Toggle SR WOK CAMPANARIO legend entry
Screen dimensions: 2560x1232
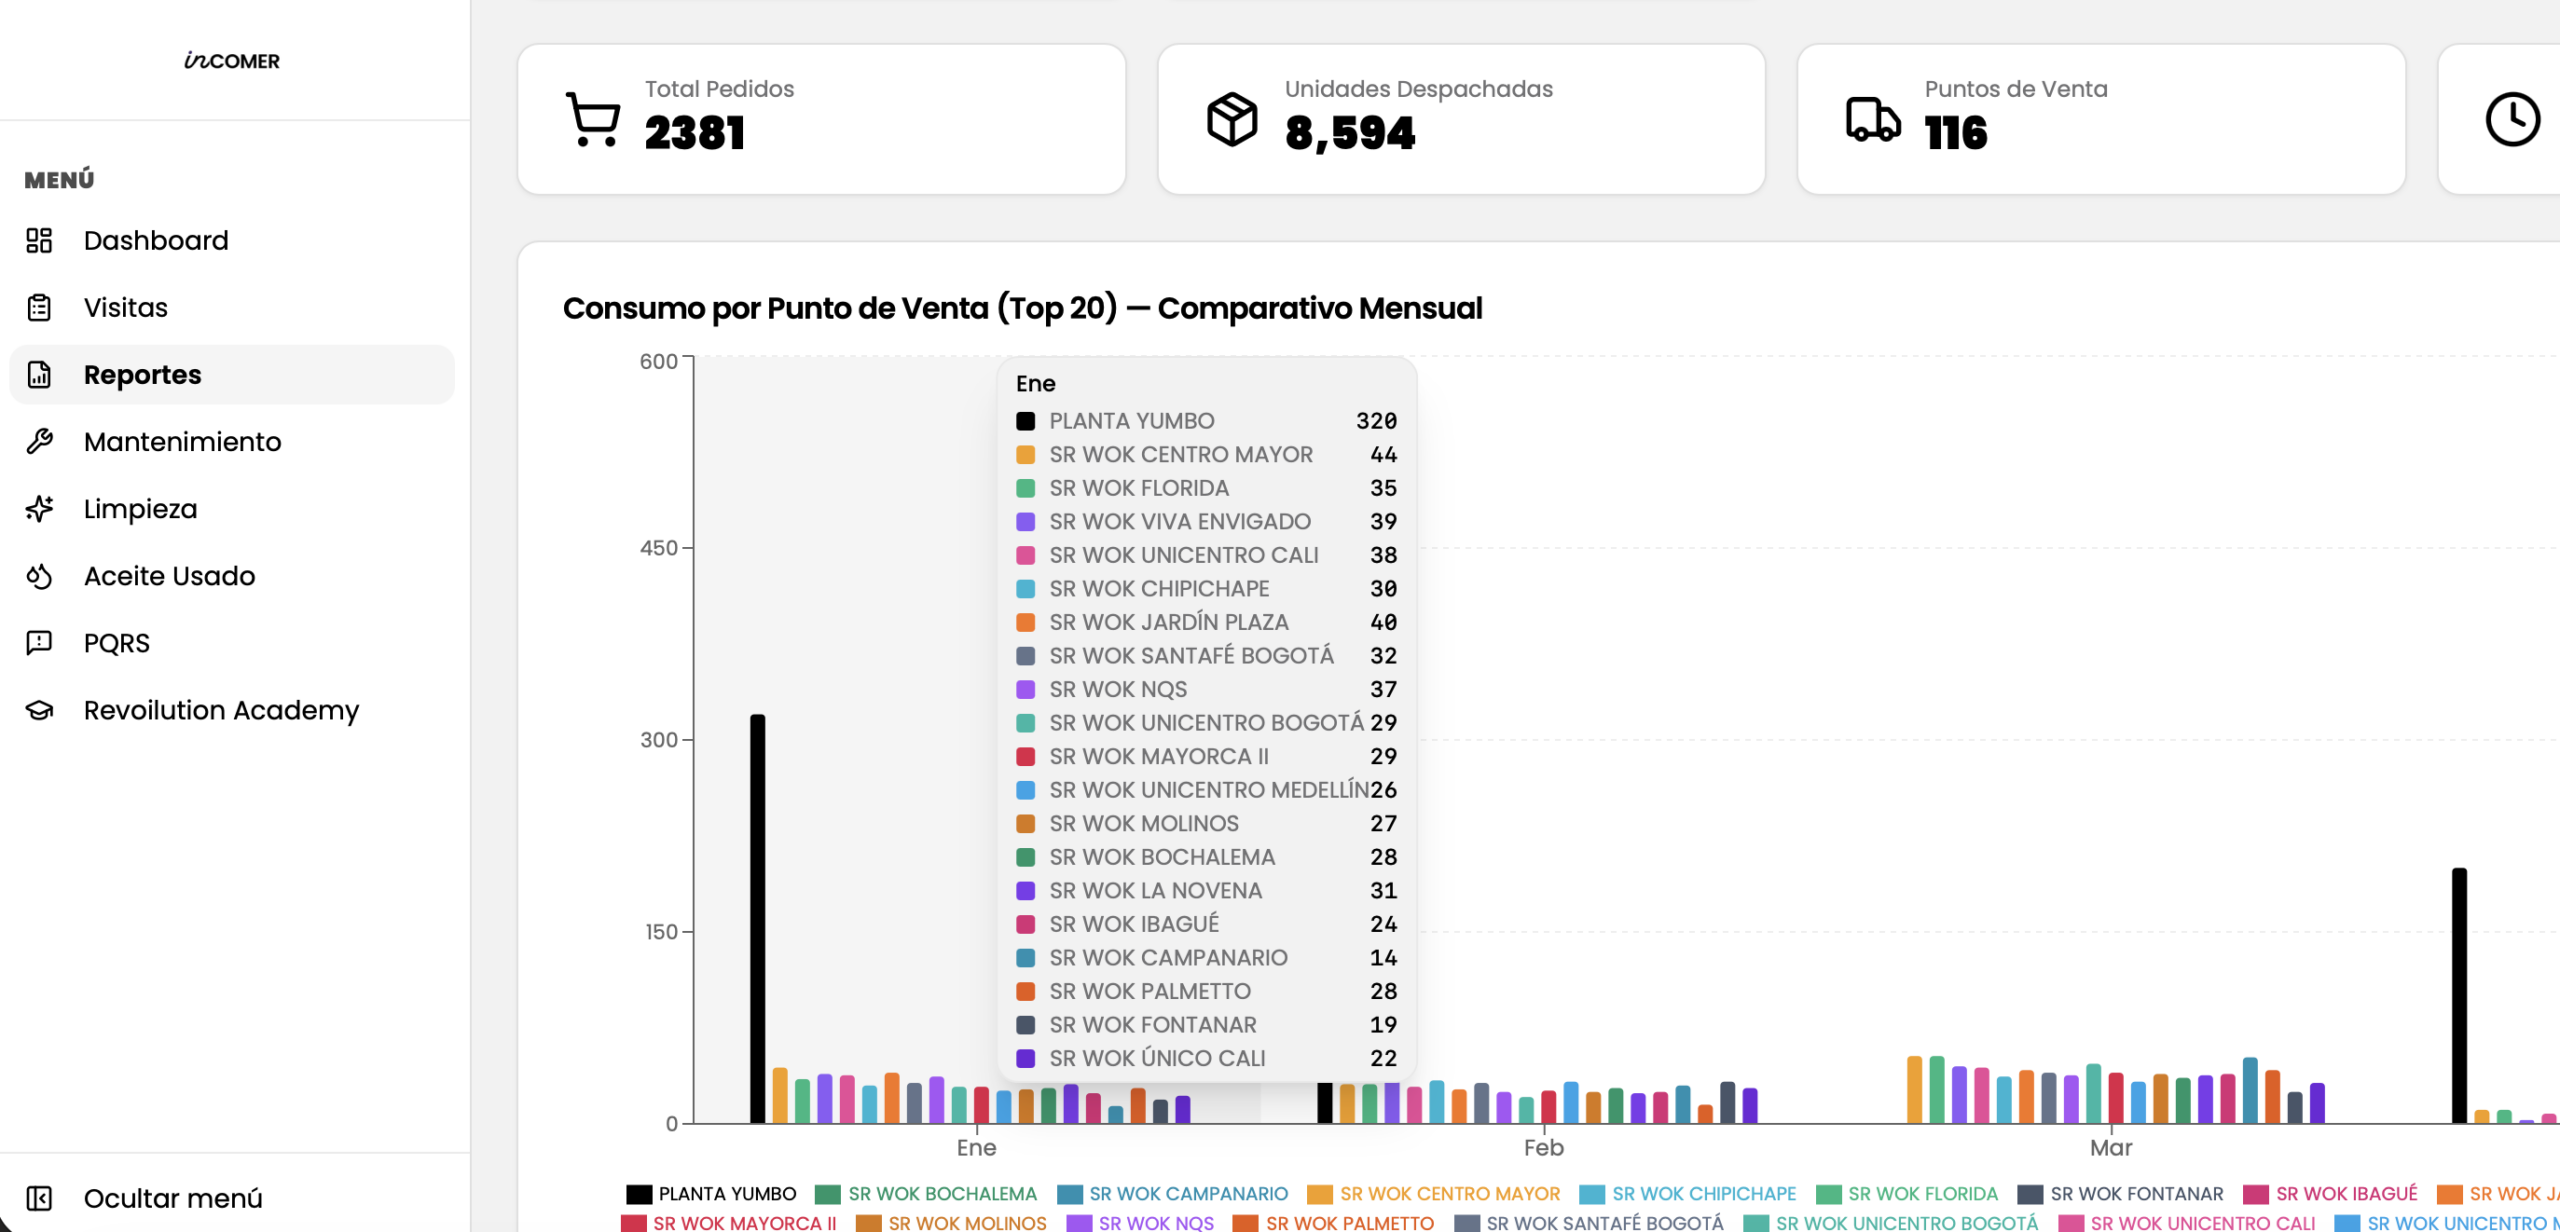pos(1173,1194)
